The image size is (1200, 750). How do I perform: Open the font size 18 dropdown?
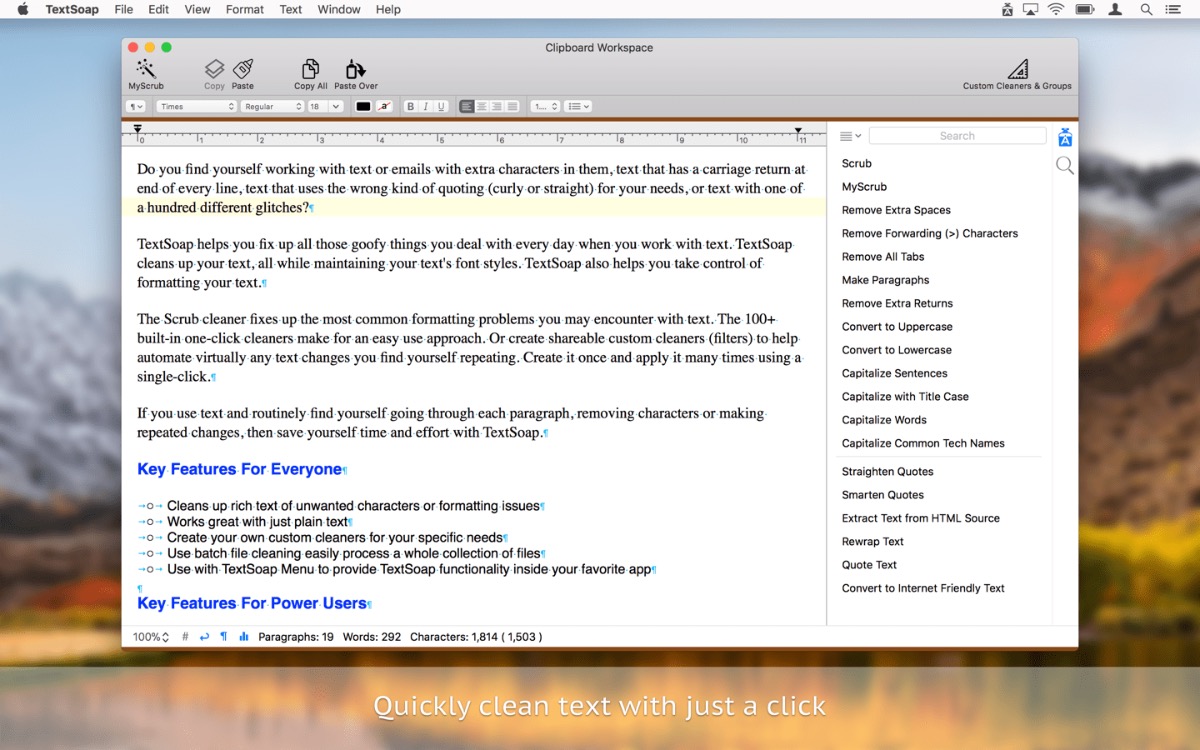325,106
